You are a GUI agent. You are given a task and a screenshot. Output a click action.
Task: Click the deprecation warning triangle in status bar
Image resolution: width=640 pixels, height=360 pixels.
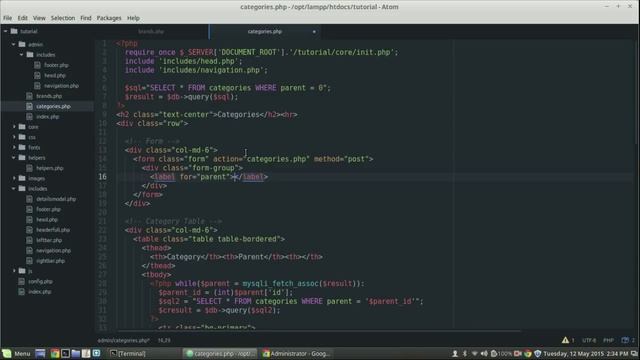(x=565, y=340)
